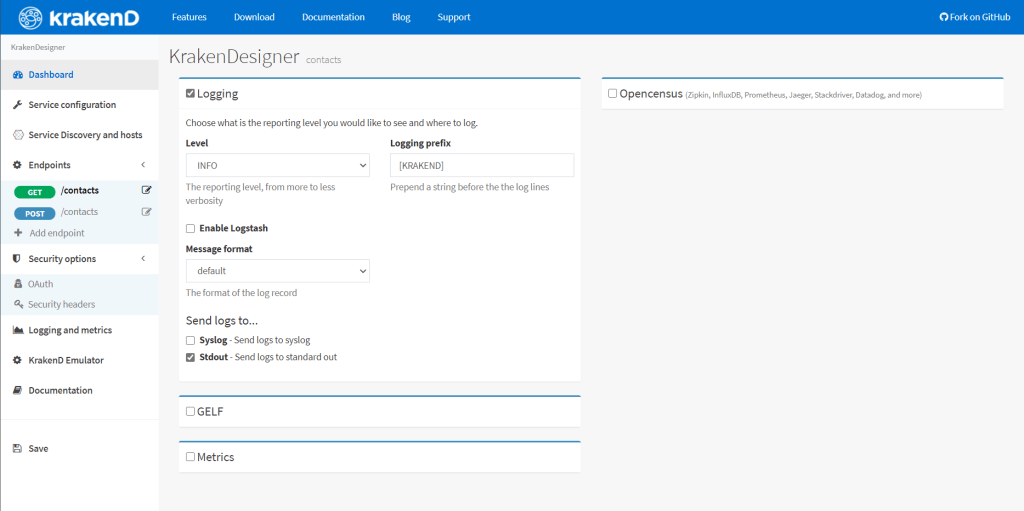
Task: Click the Save floppy disk icon
Action: click(x=18, y=449)
